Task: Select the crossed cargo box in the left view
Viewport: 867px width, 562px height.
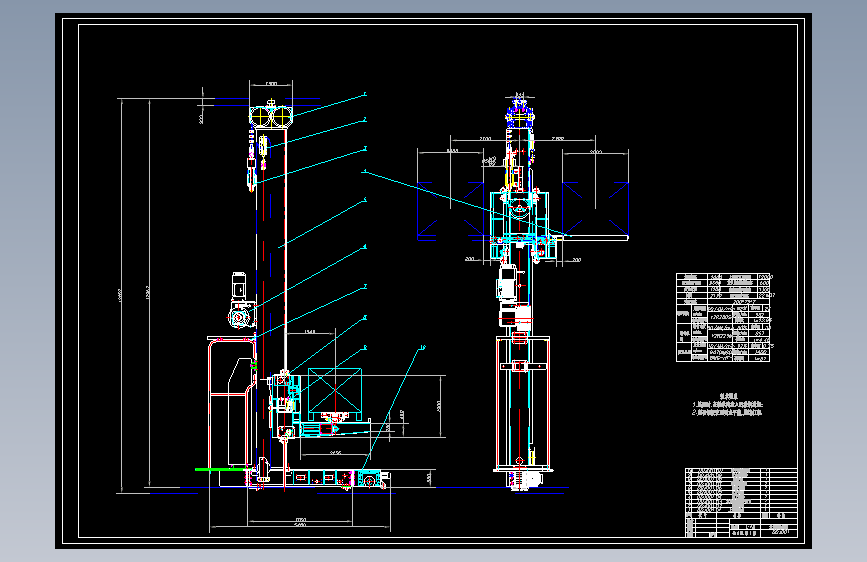Action: point(335,390)
